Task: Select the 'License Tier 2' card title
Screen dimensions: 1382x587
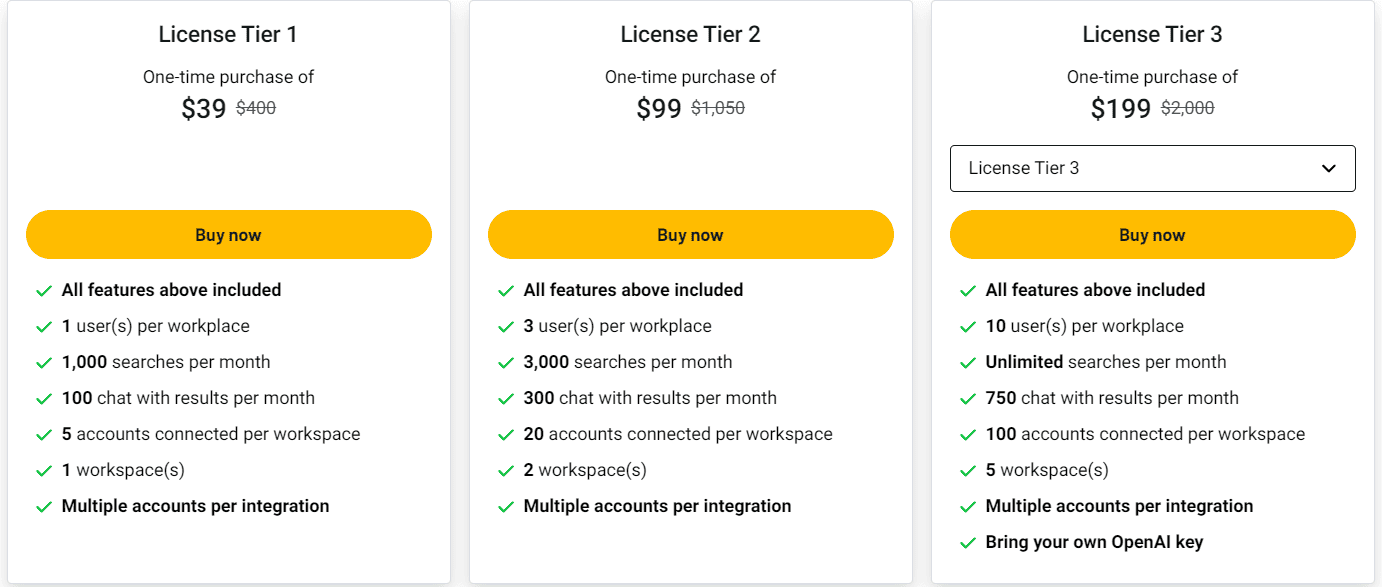Action: pyautogui.click(x=690, y=34)
